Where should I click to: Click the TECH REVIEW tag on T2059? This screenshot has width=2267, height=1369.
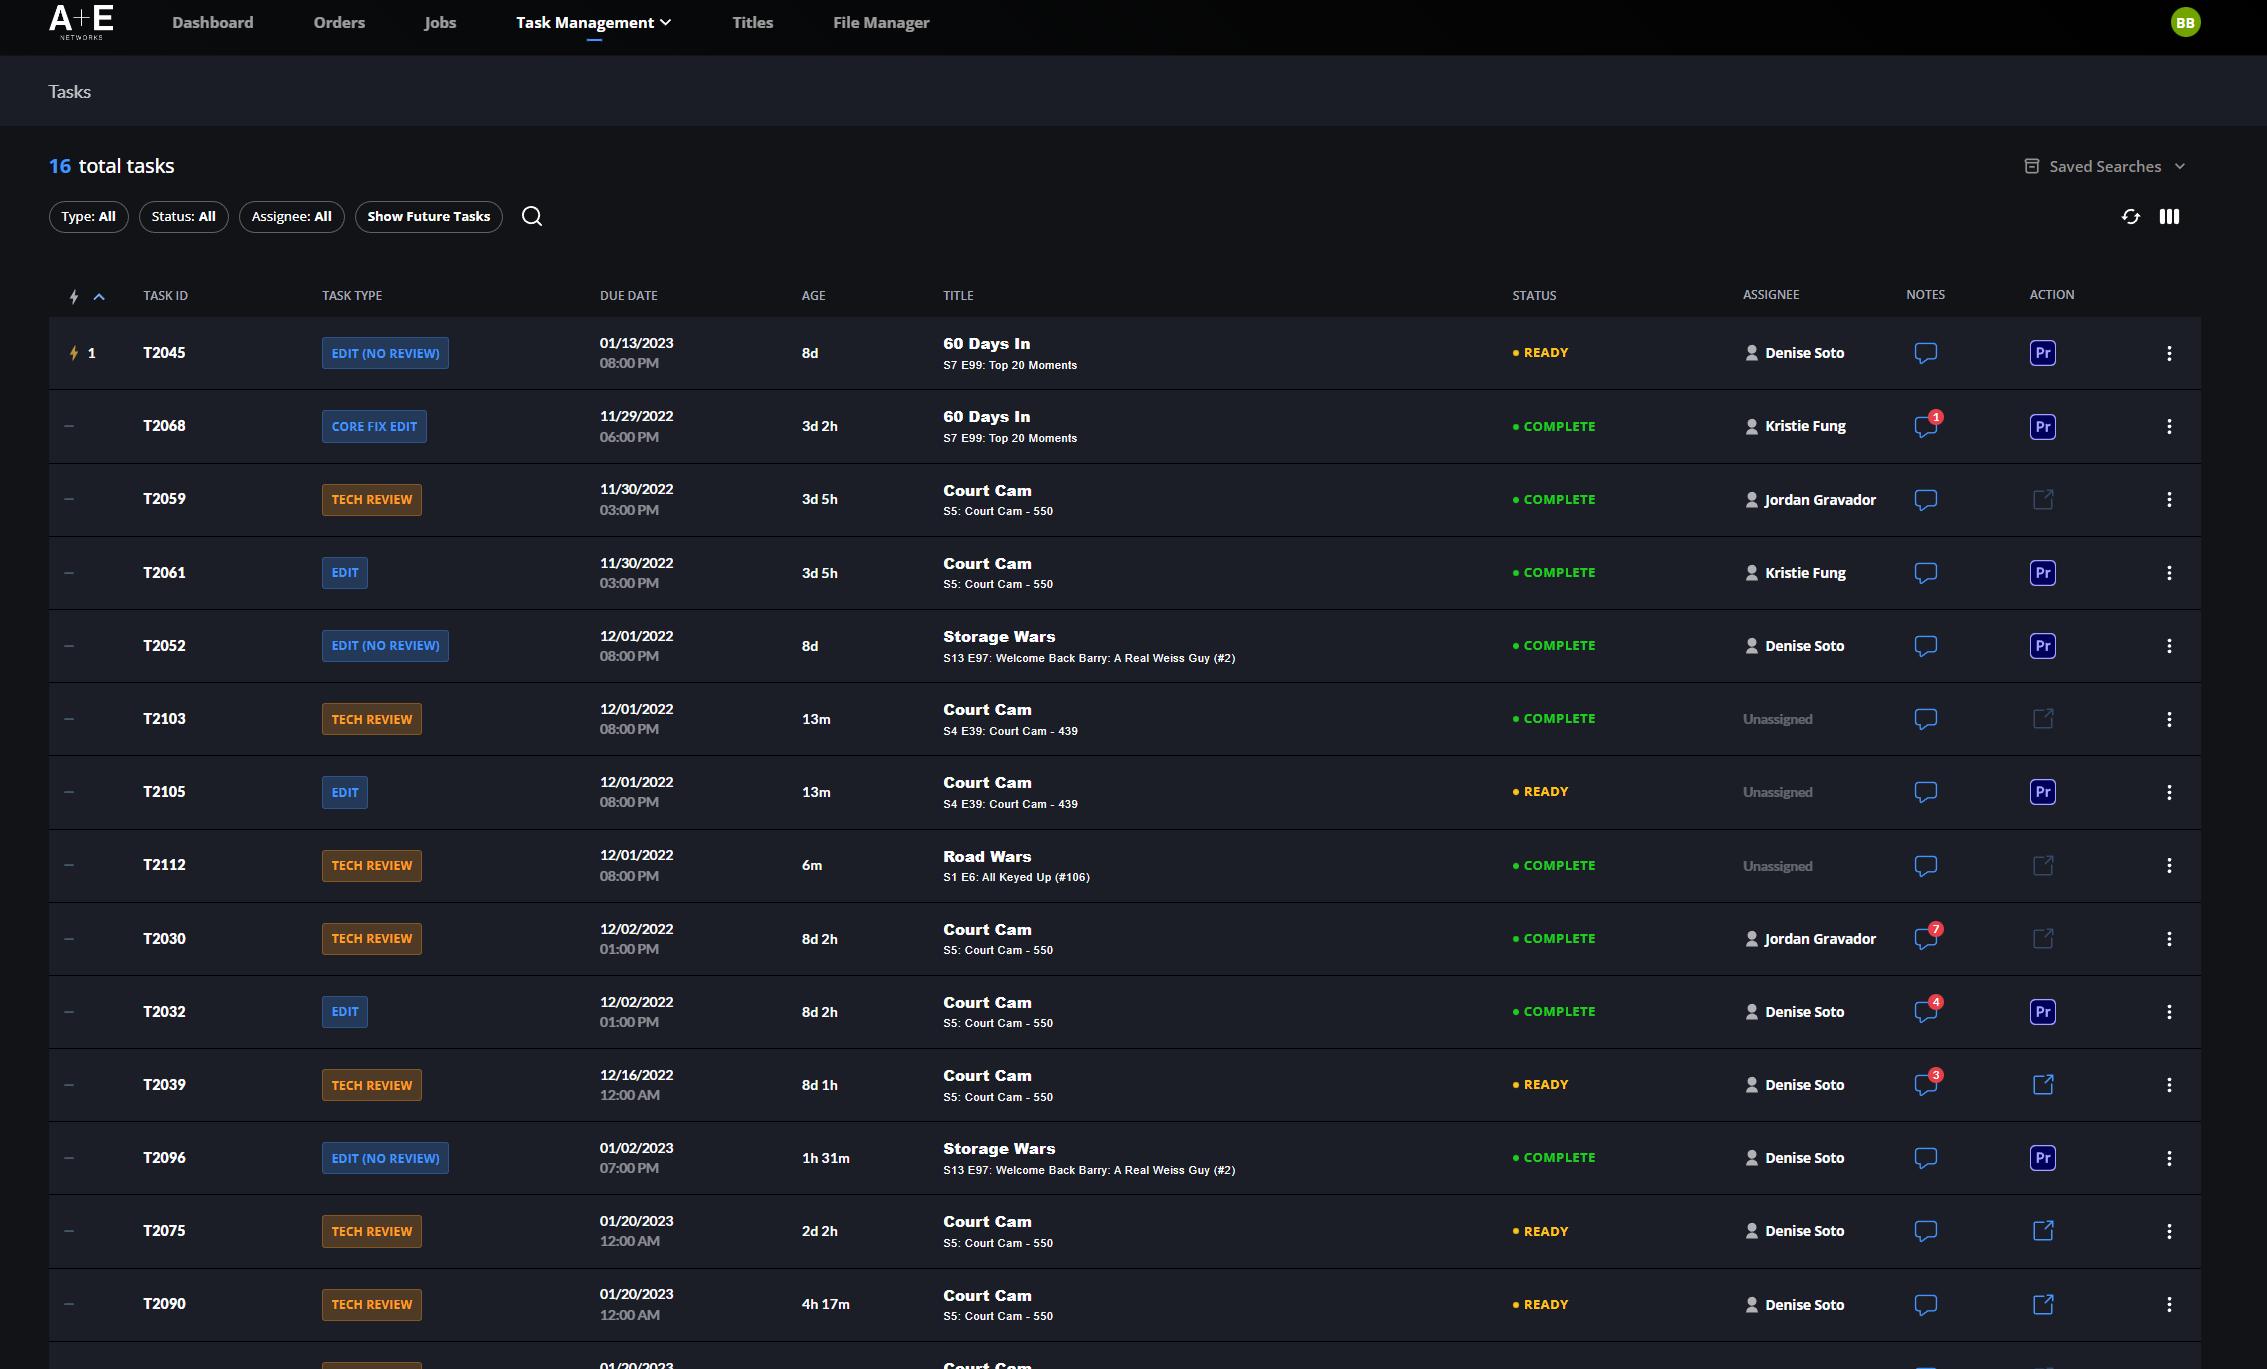point(371,499)
